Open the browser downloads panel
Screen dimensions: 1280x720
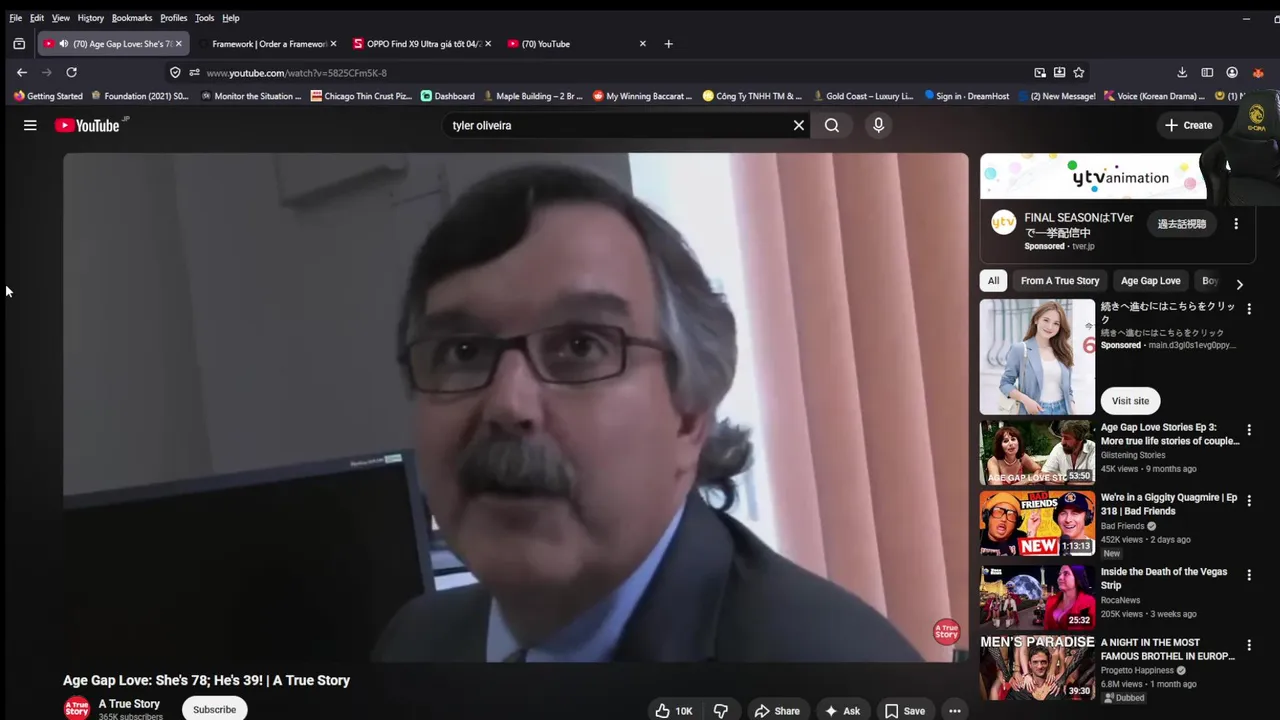point(1182,72)
